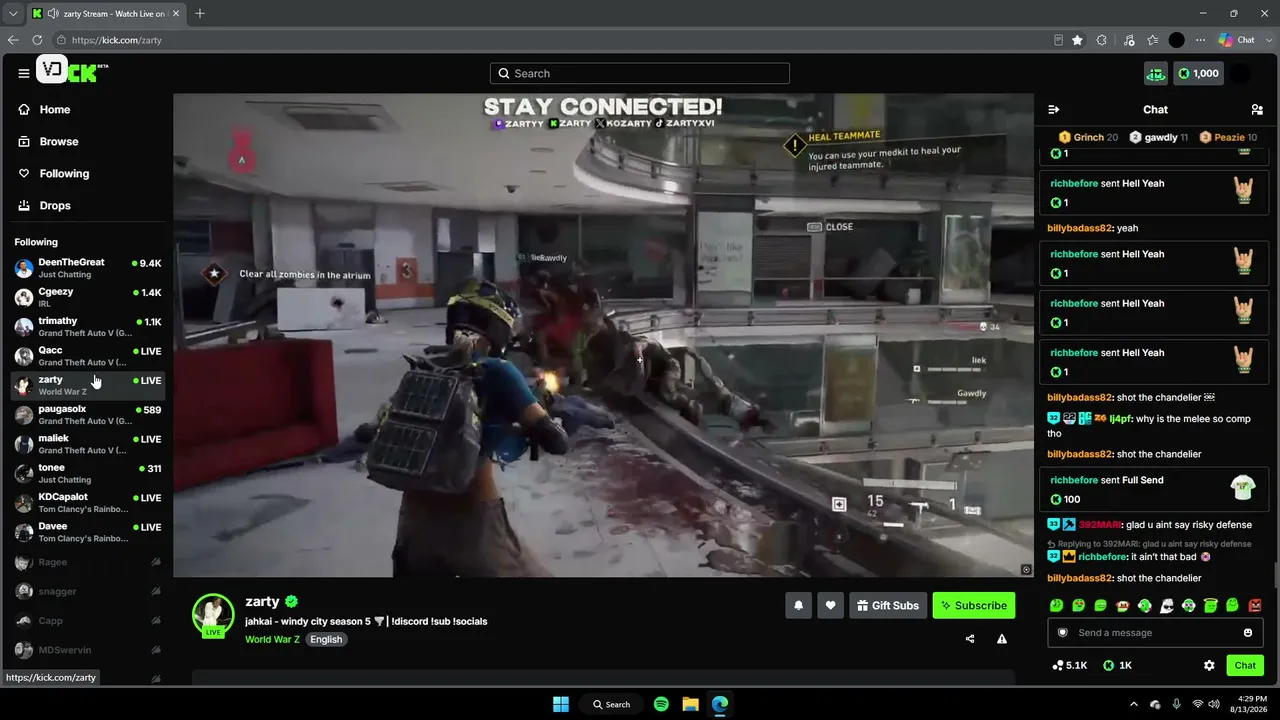Open Edge Settings and more menu
The width and height of the screenshot is (1280, 720).
click(1201, 40)
